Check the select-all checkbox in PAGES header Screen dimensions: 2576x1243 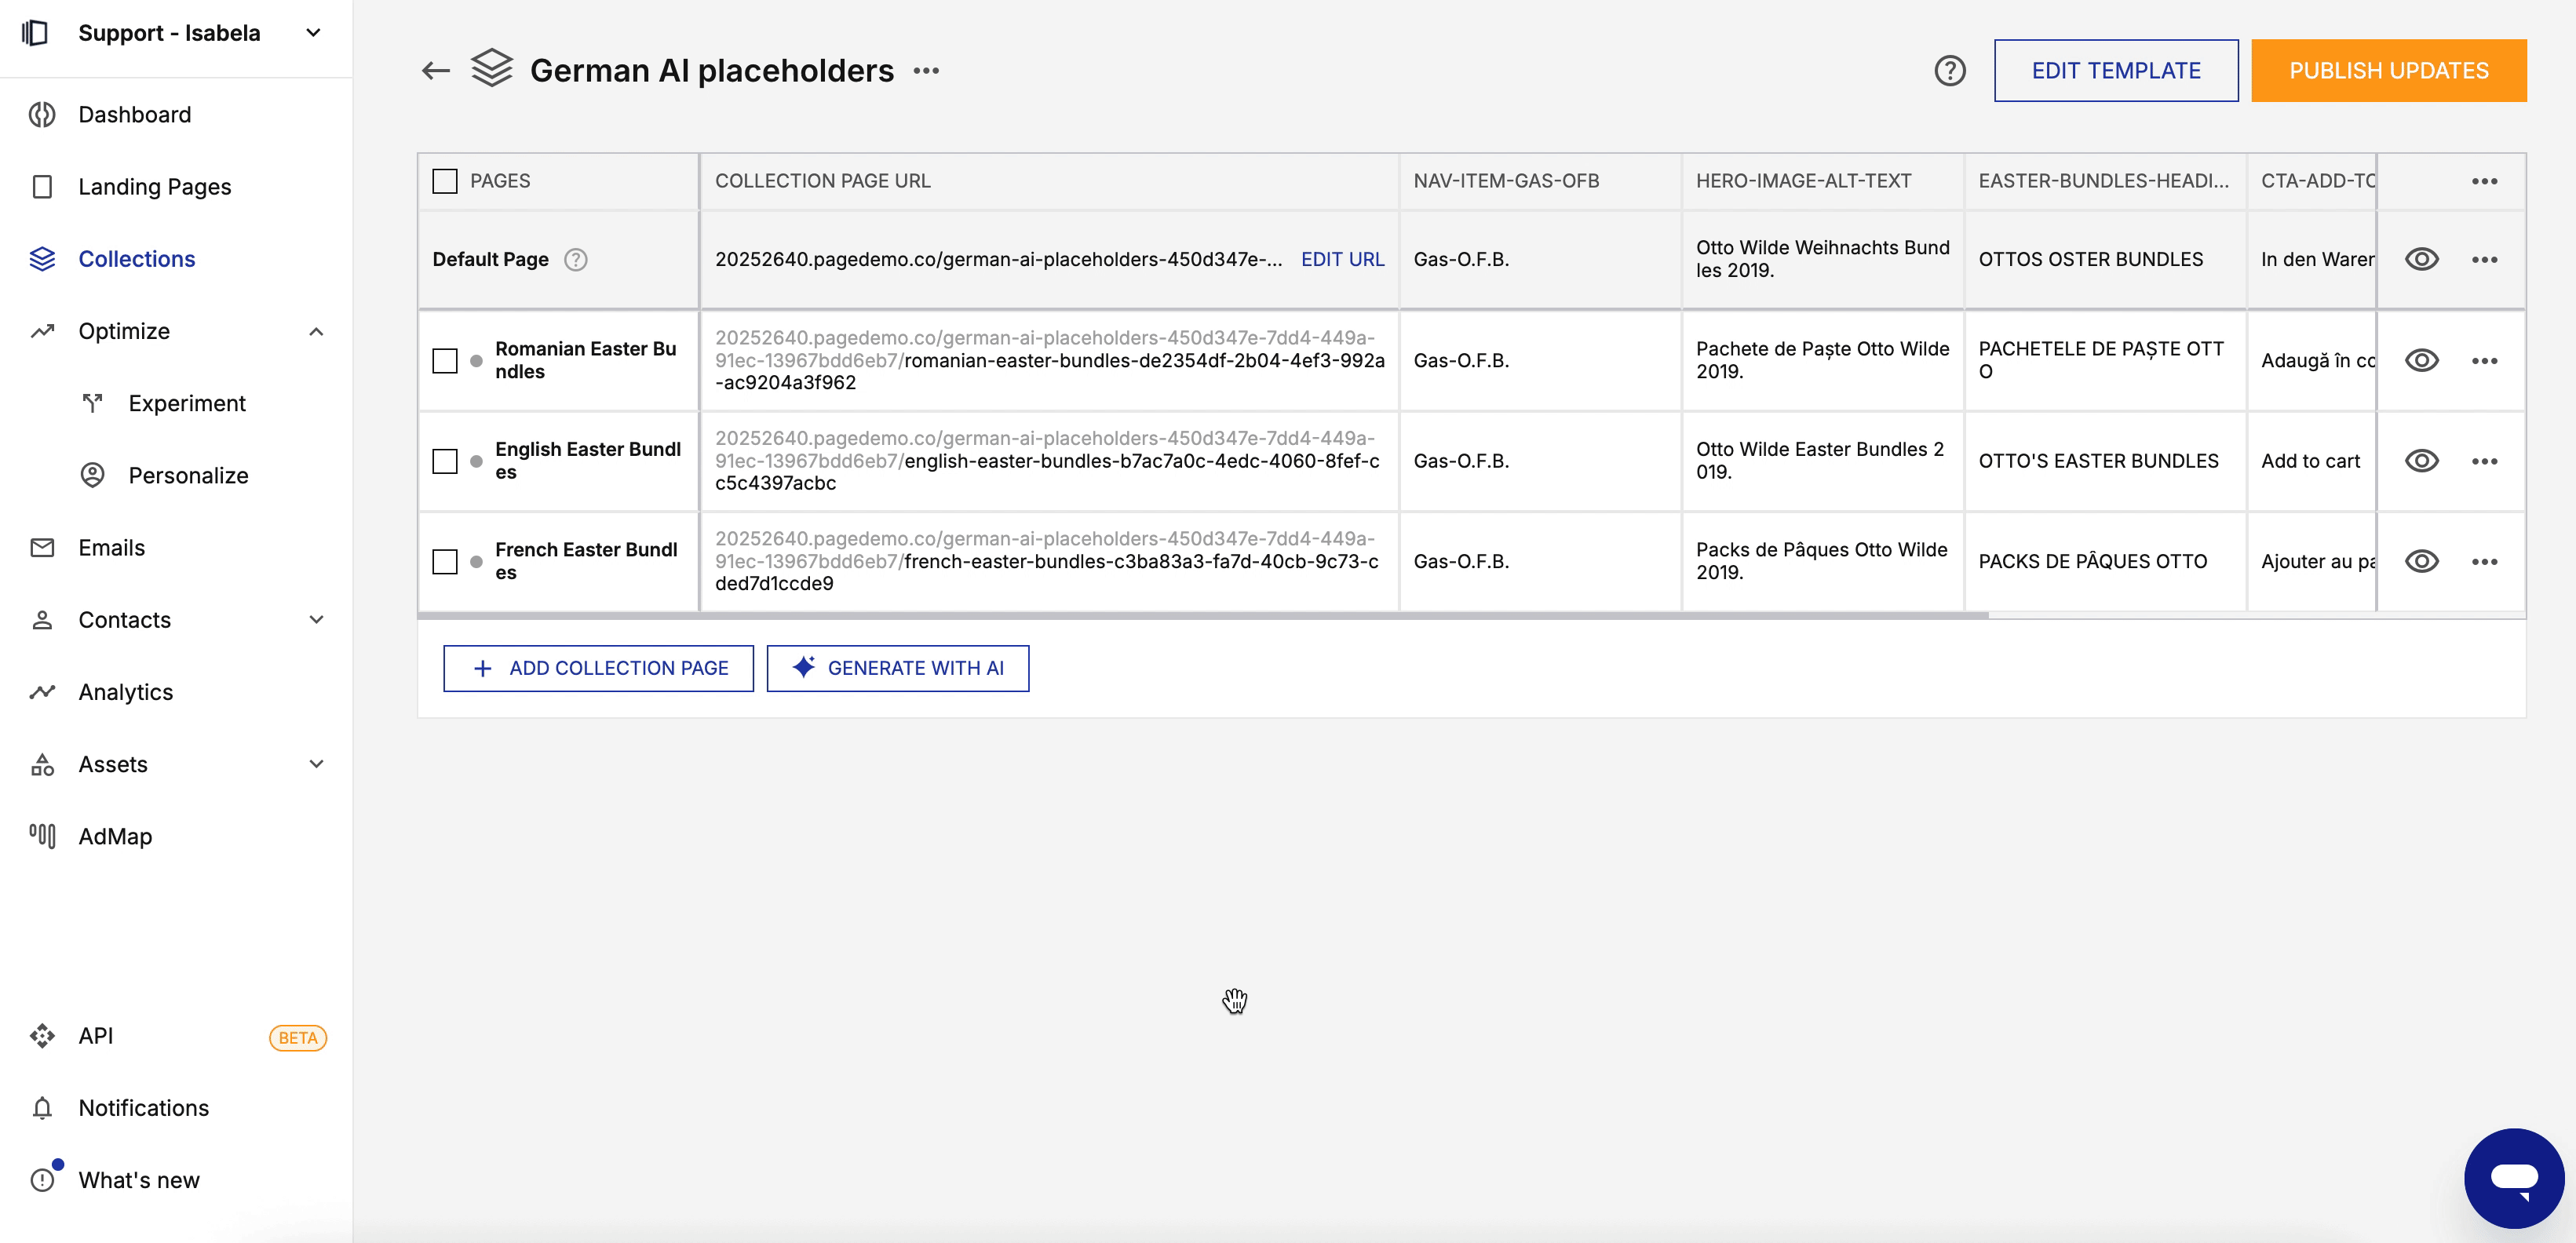[444, 180]
